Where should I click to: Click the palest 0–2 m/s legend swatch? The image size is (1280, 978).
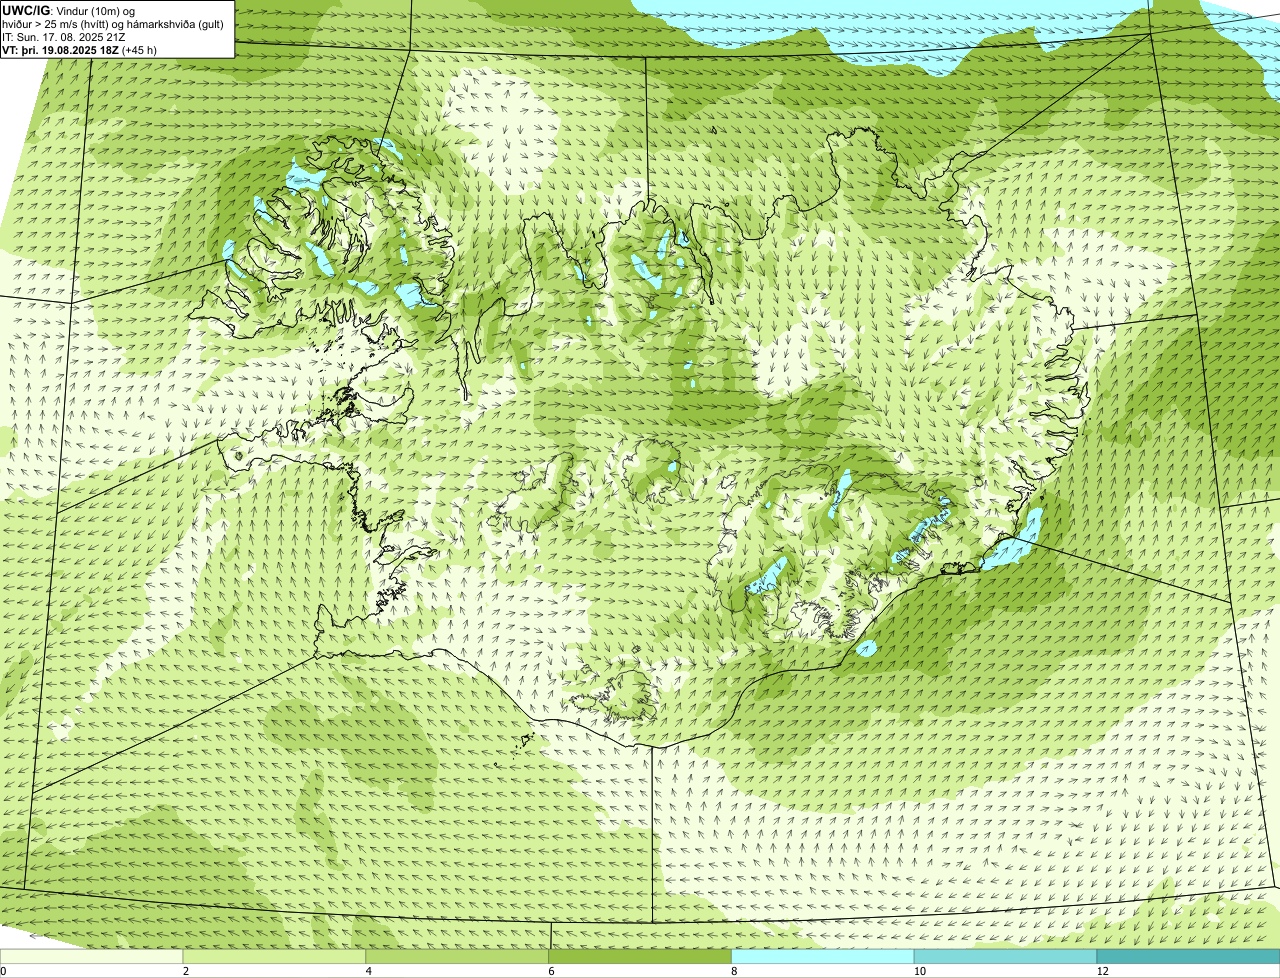click(x=92, y=957)
